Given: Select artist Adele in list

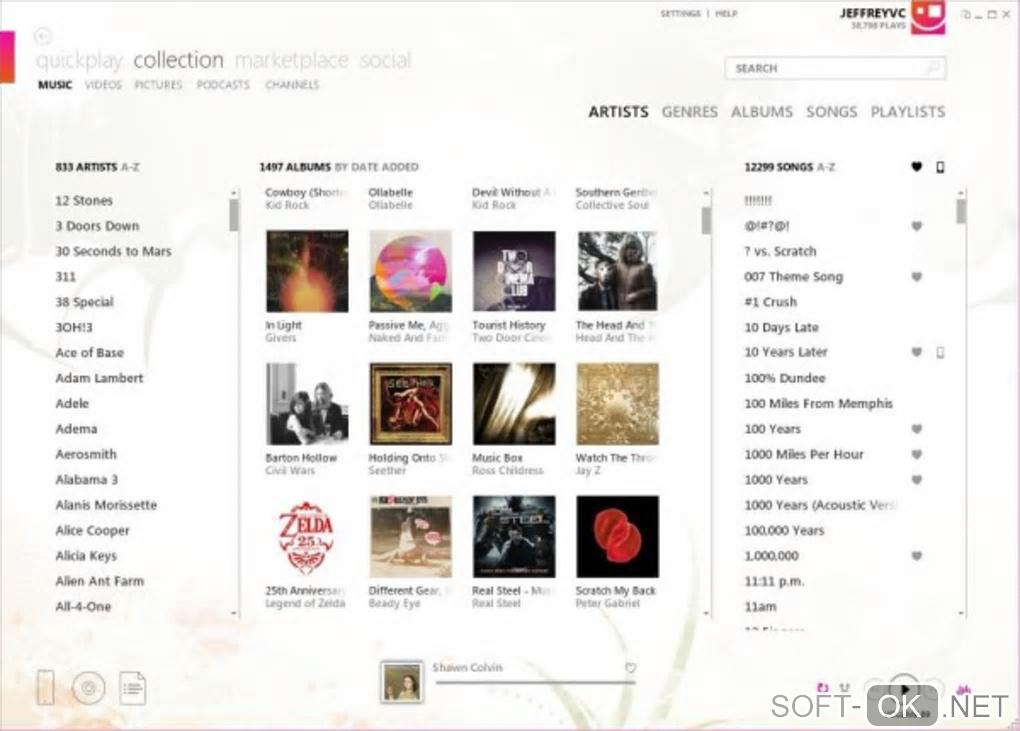Looking at the screenshot, I should click(x=72, y=404).
